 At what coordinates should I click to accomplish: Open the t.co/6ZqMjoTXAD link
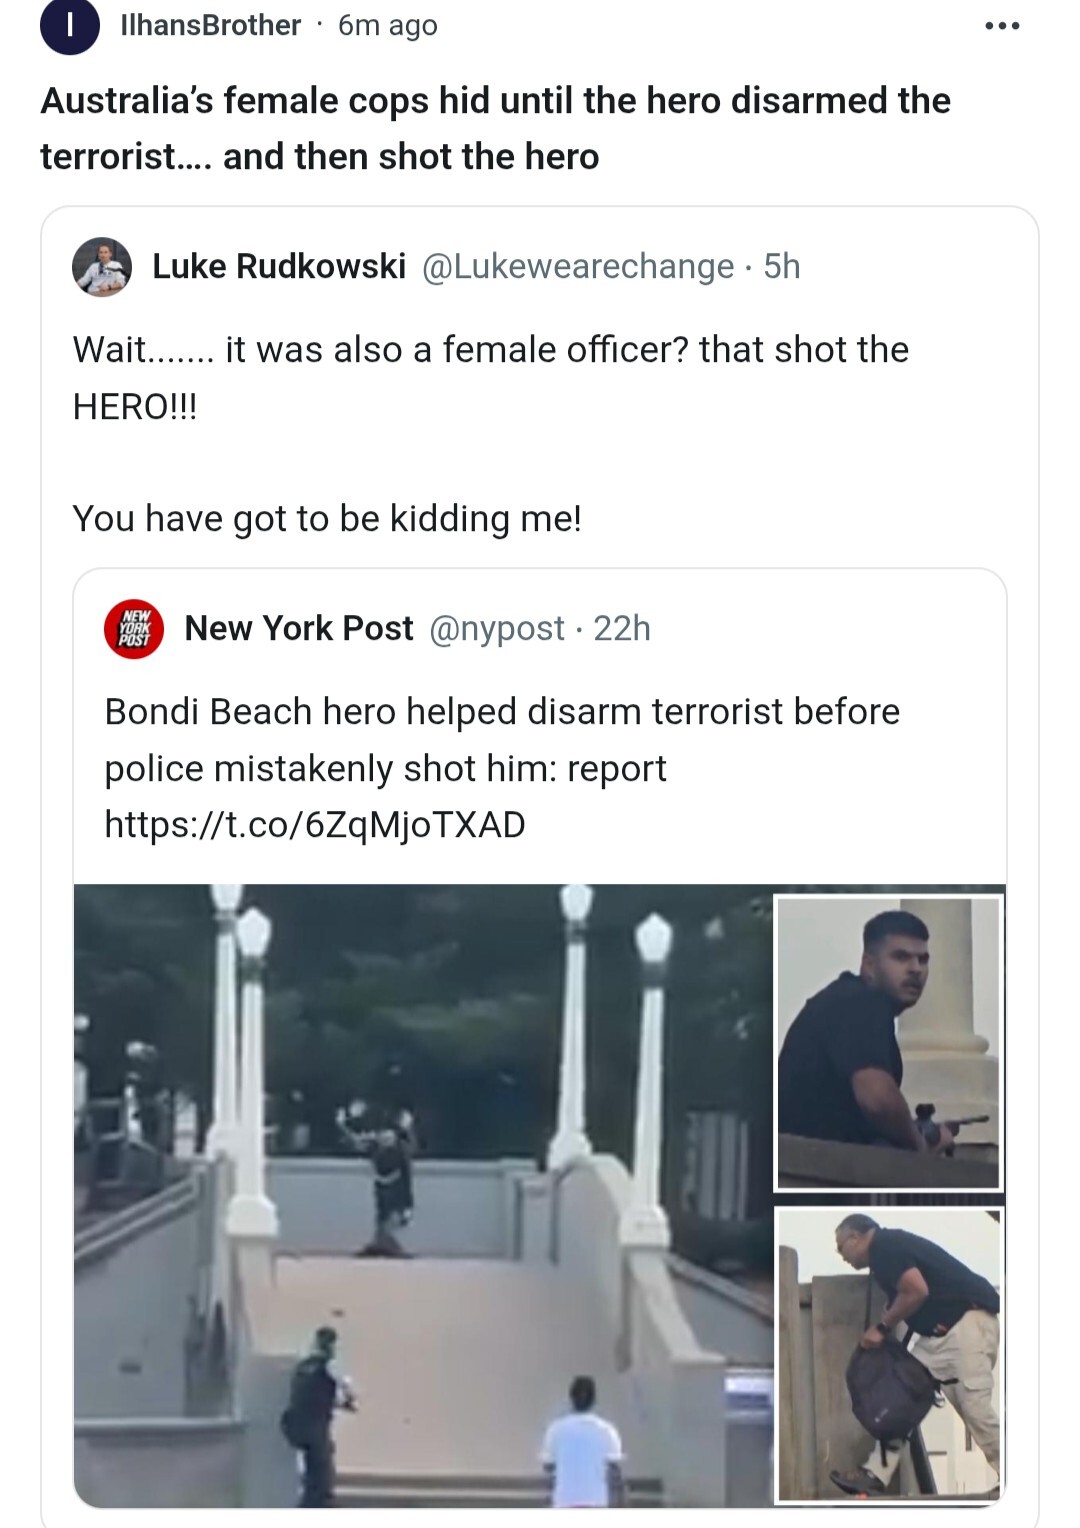(315, 825)
